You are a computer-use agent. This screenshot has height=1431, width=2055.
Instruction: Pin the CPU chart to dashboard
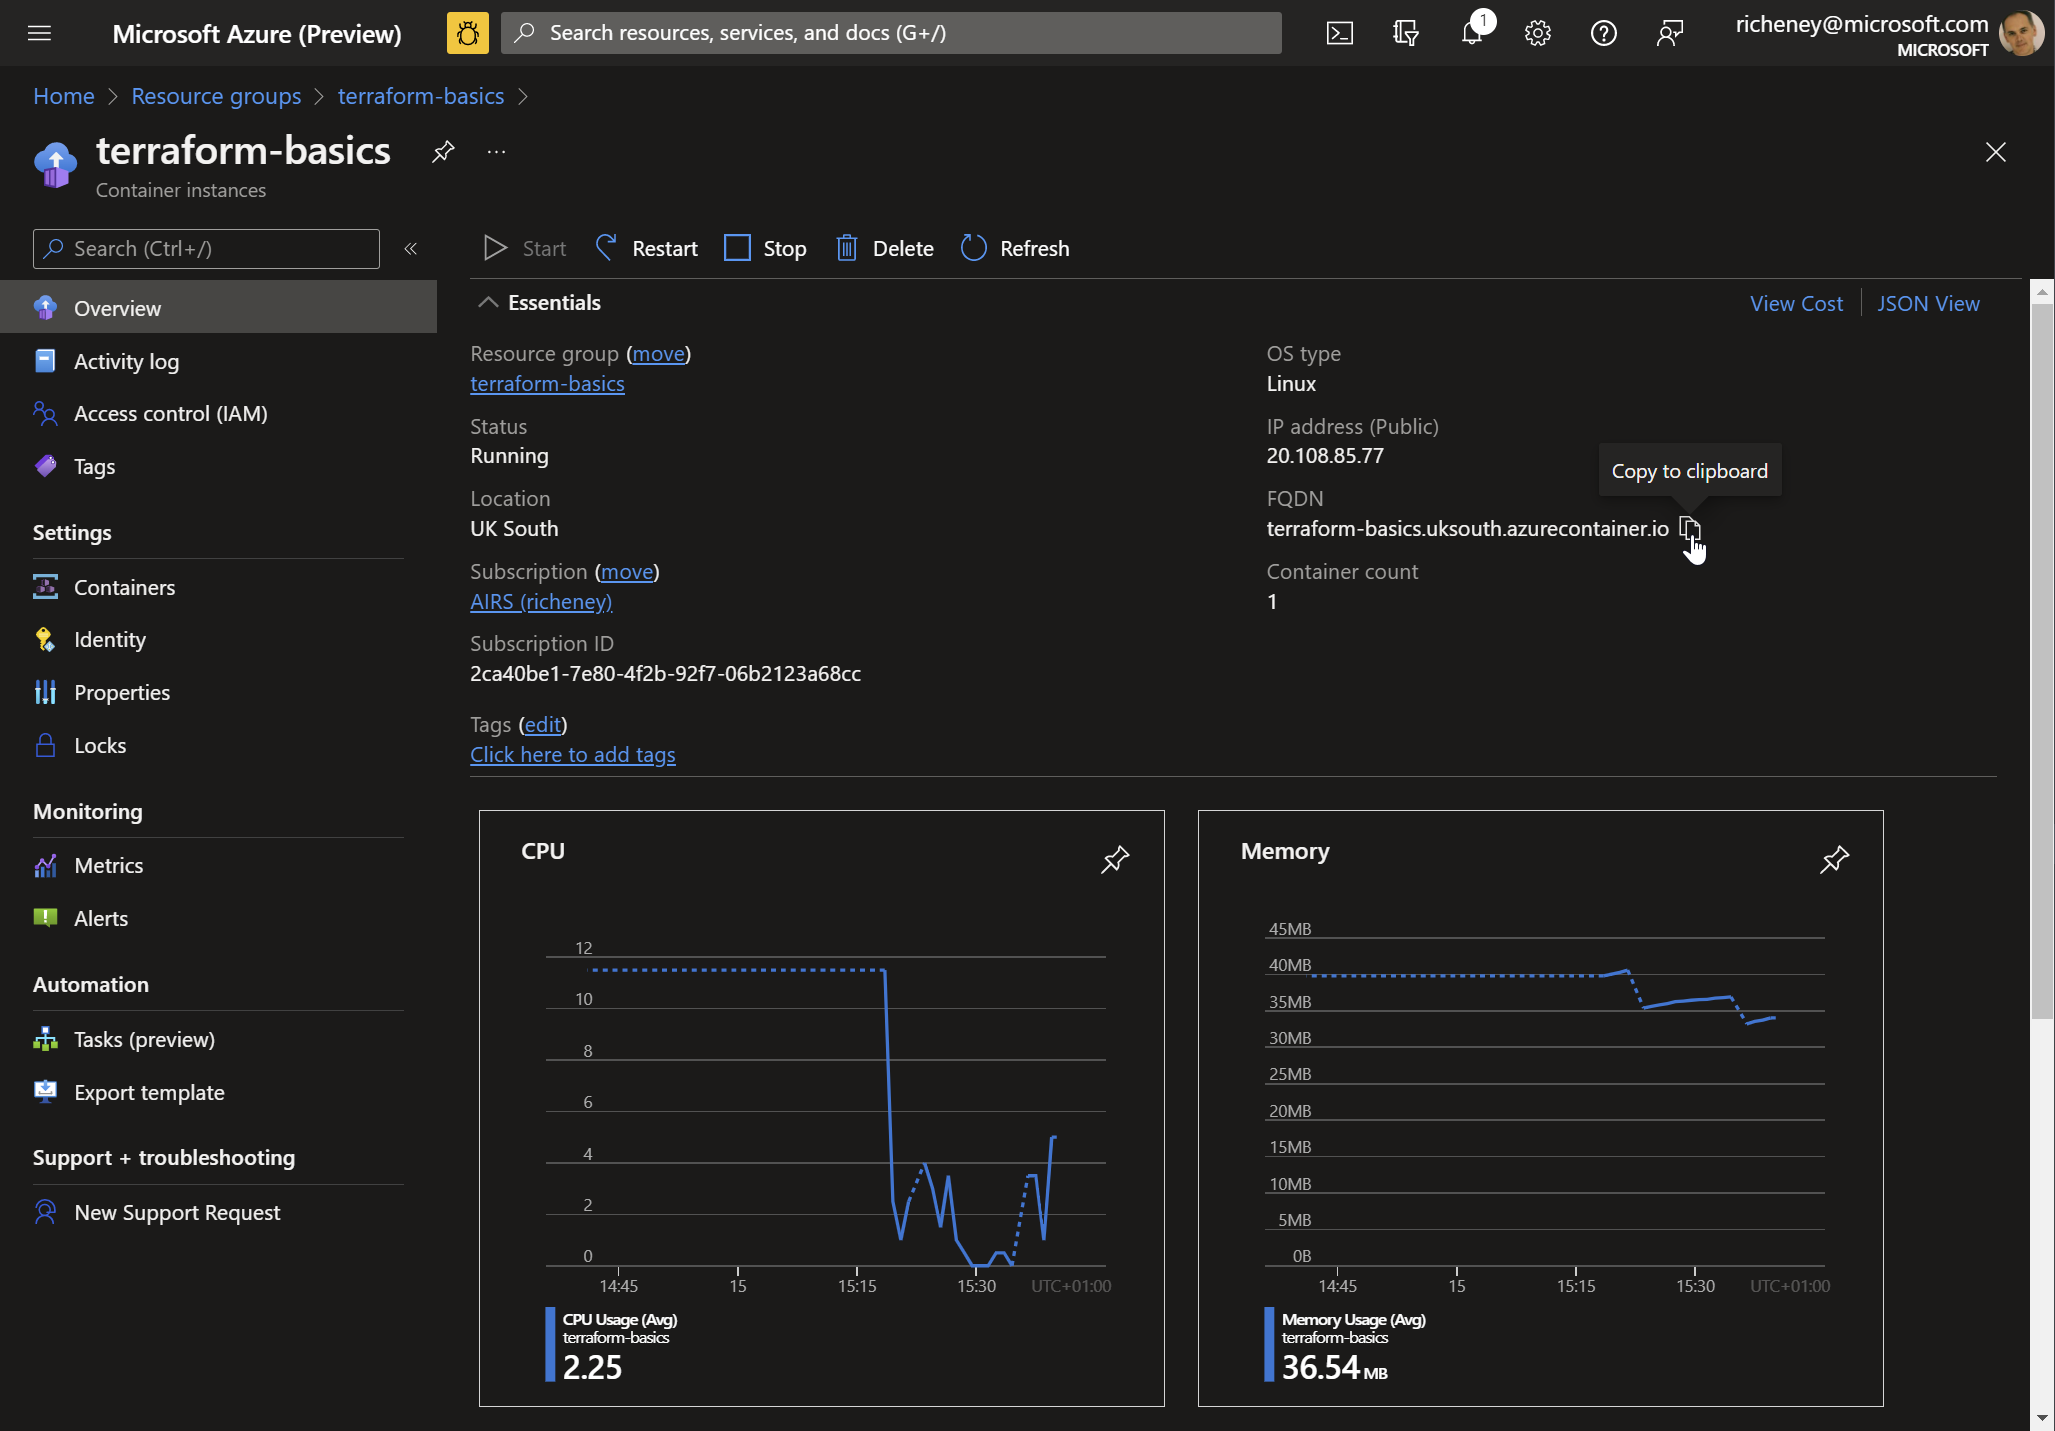1115,859
